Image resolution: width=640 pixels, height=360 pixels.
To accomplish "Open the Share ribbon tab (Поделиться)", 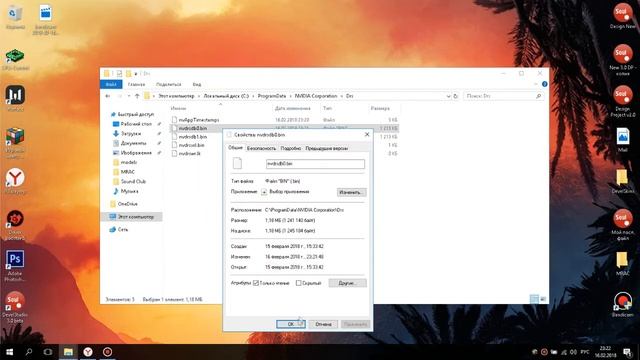I will 169,84.
